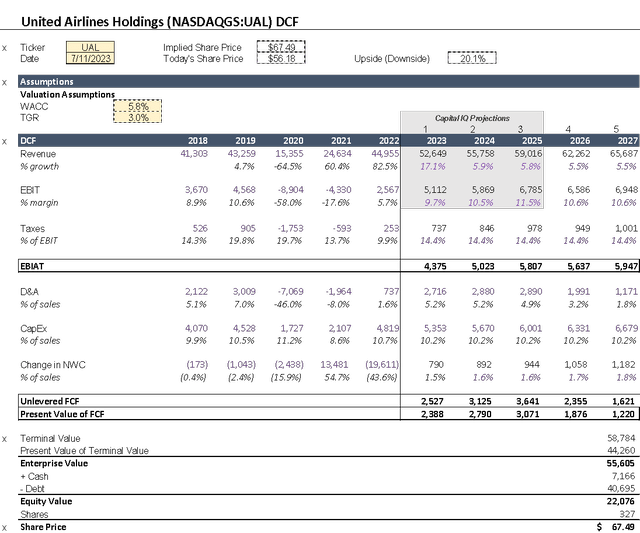
Task: Click the $56.18 Today's Share Price cell
Action: click(281, 58)
